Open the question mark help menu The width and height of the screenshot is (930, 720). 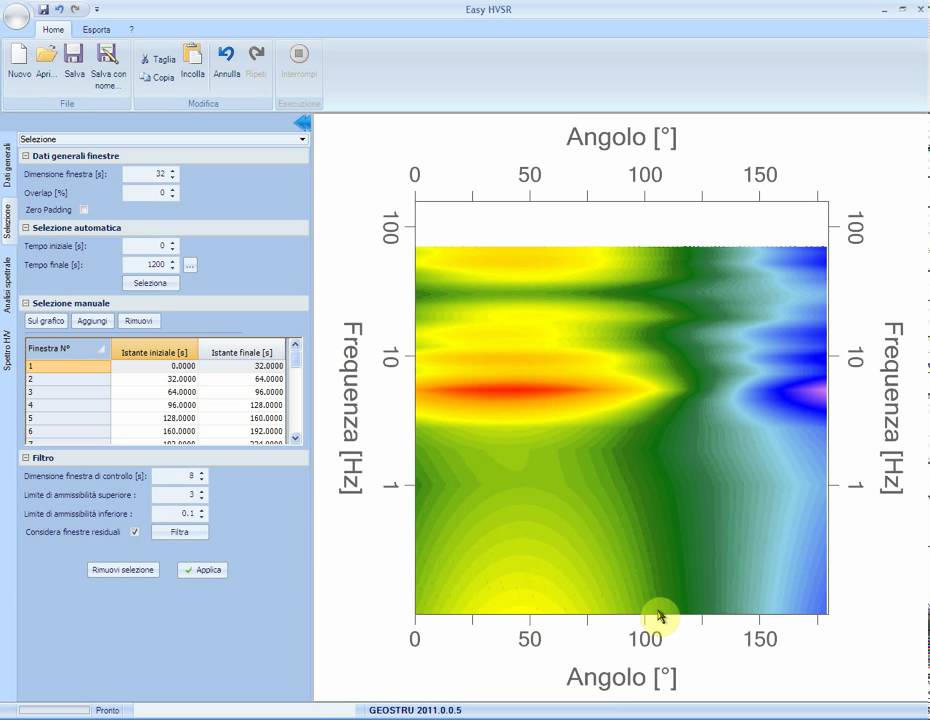131,29
